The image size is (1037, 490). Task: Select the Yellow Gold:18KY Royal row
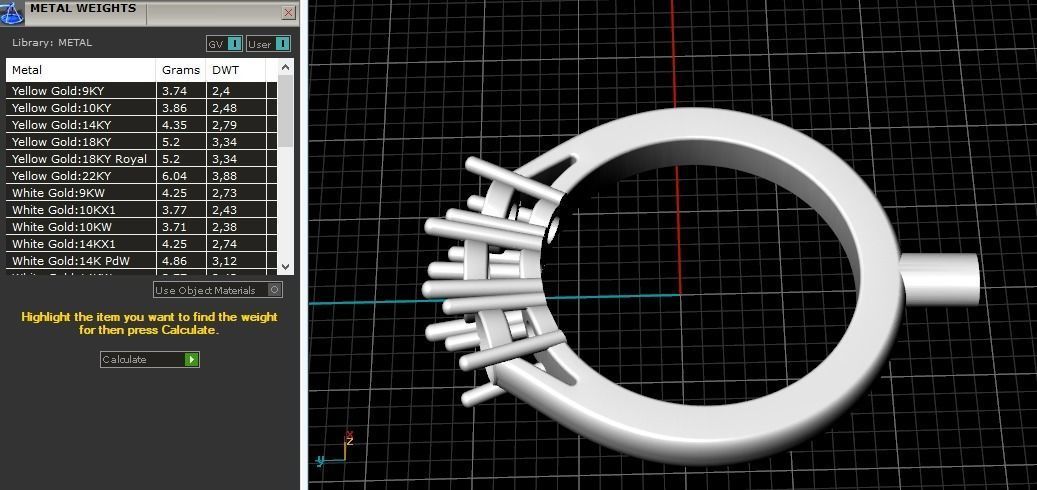click(142, 159)
